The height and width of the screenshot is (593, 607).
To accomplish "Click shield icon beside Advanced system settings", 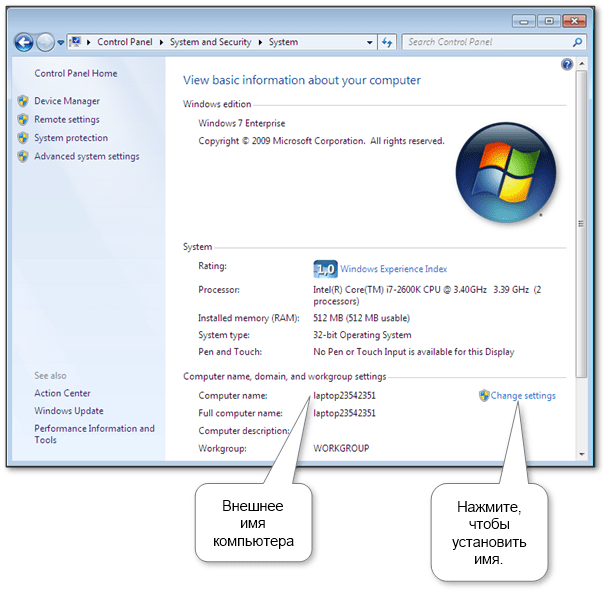I will tap(23, 156).
